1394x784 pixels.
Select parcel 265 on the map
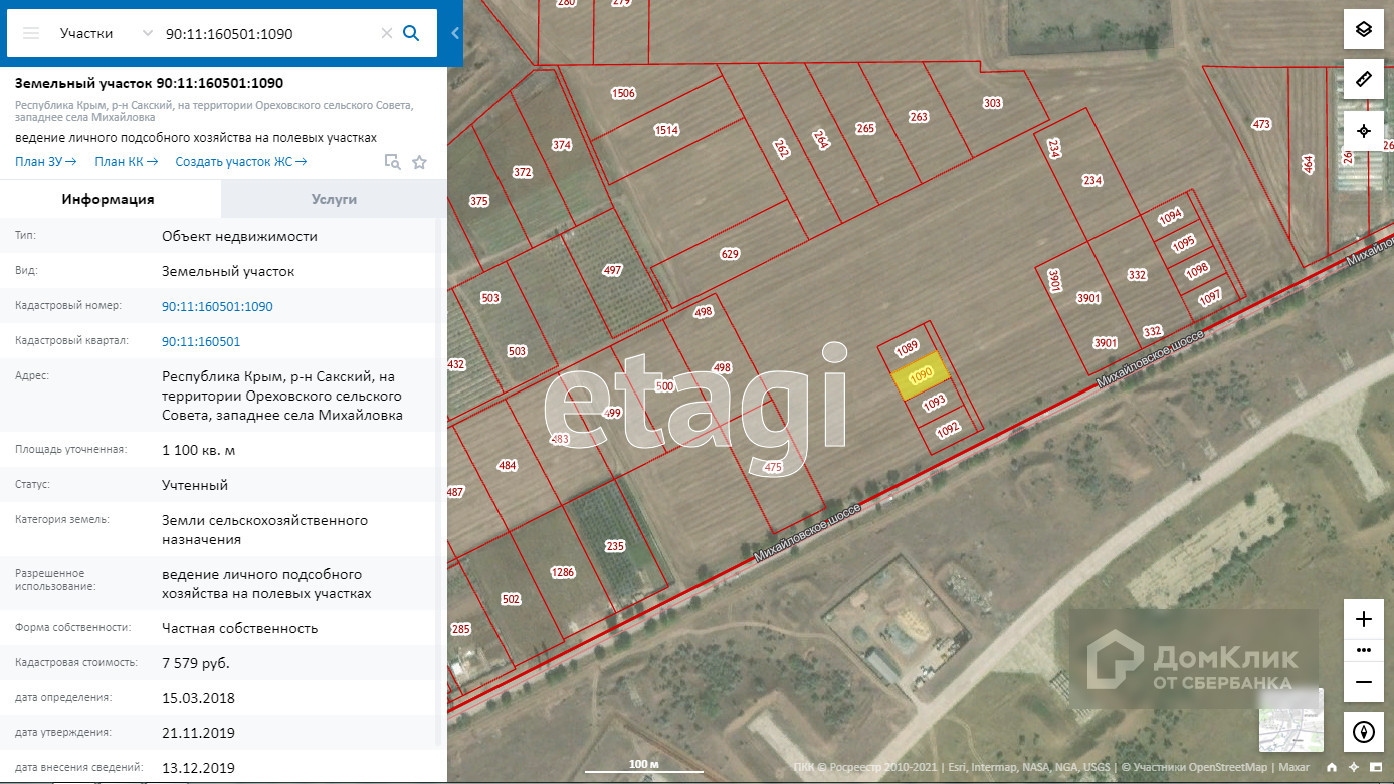(865, 128)
